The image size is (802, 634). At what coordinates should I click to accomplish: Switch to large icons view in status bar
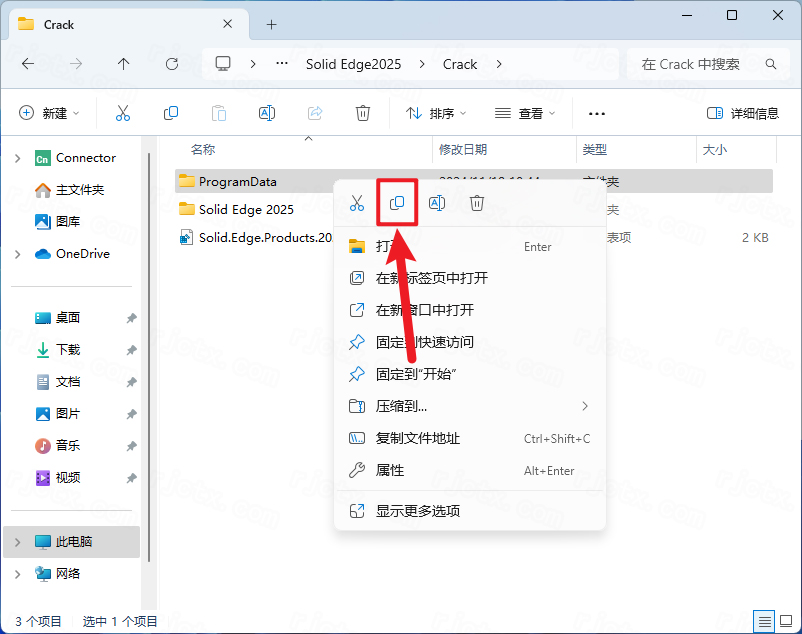[x=784, y=622]
